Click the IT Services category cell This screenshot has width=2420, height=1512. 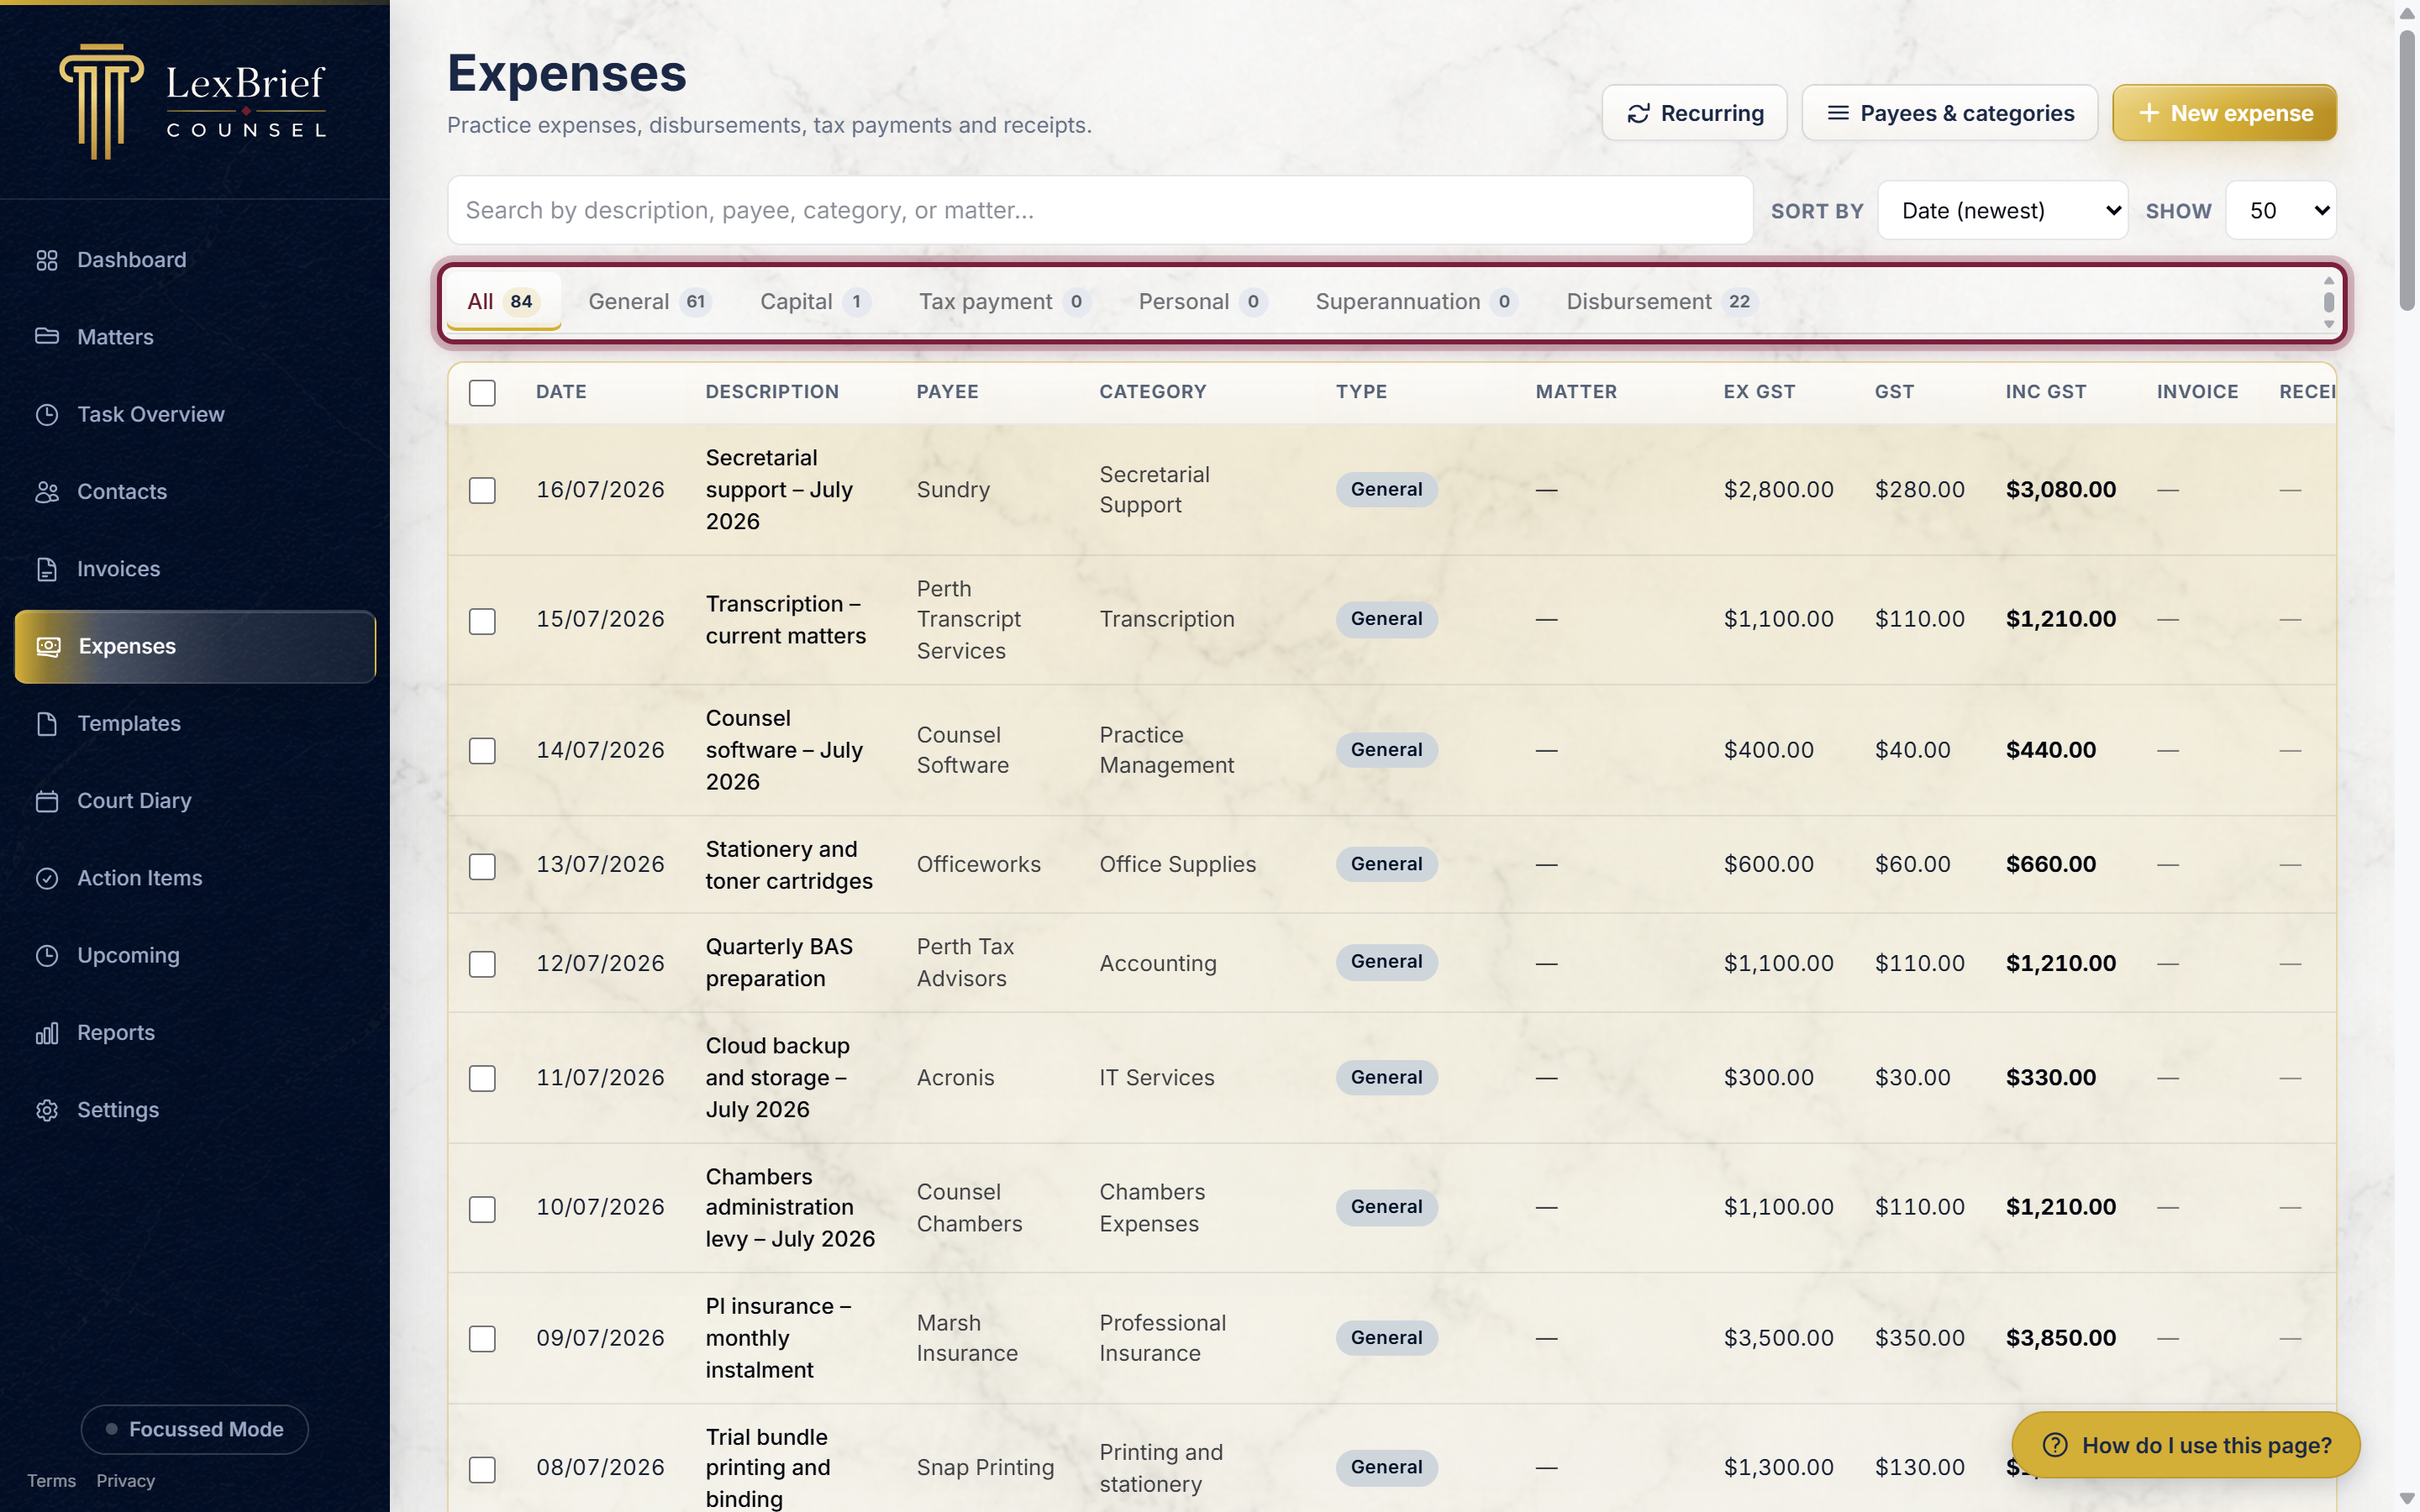click(1156, 1078)
